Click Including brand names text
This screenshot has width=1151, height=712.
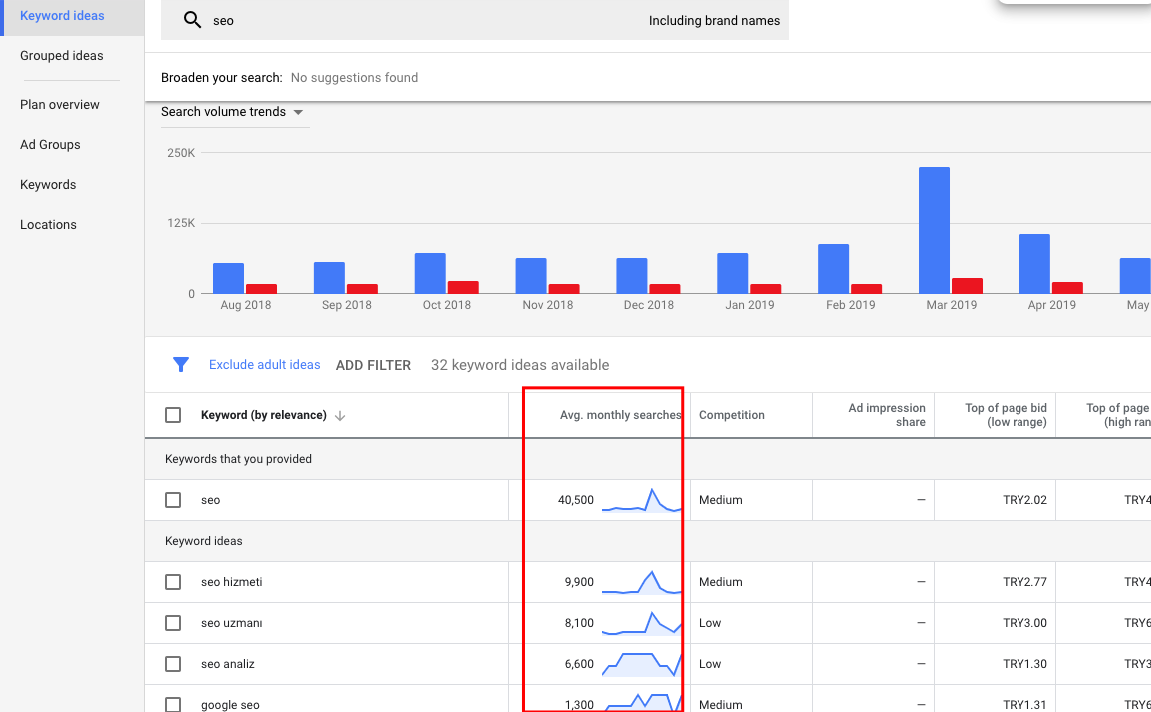[x=714, y=21]
